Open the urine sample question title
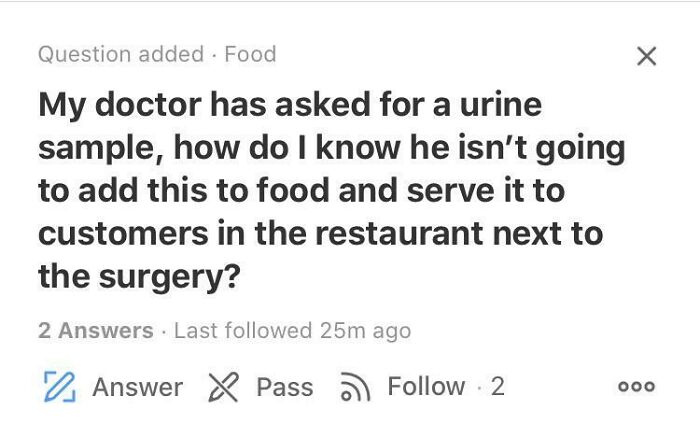Viewport: 700px width, 424px height. pyautogui.click(x=331, y=191)
